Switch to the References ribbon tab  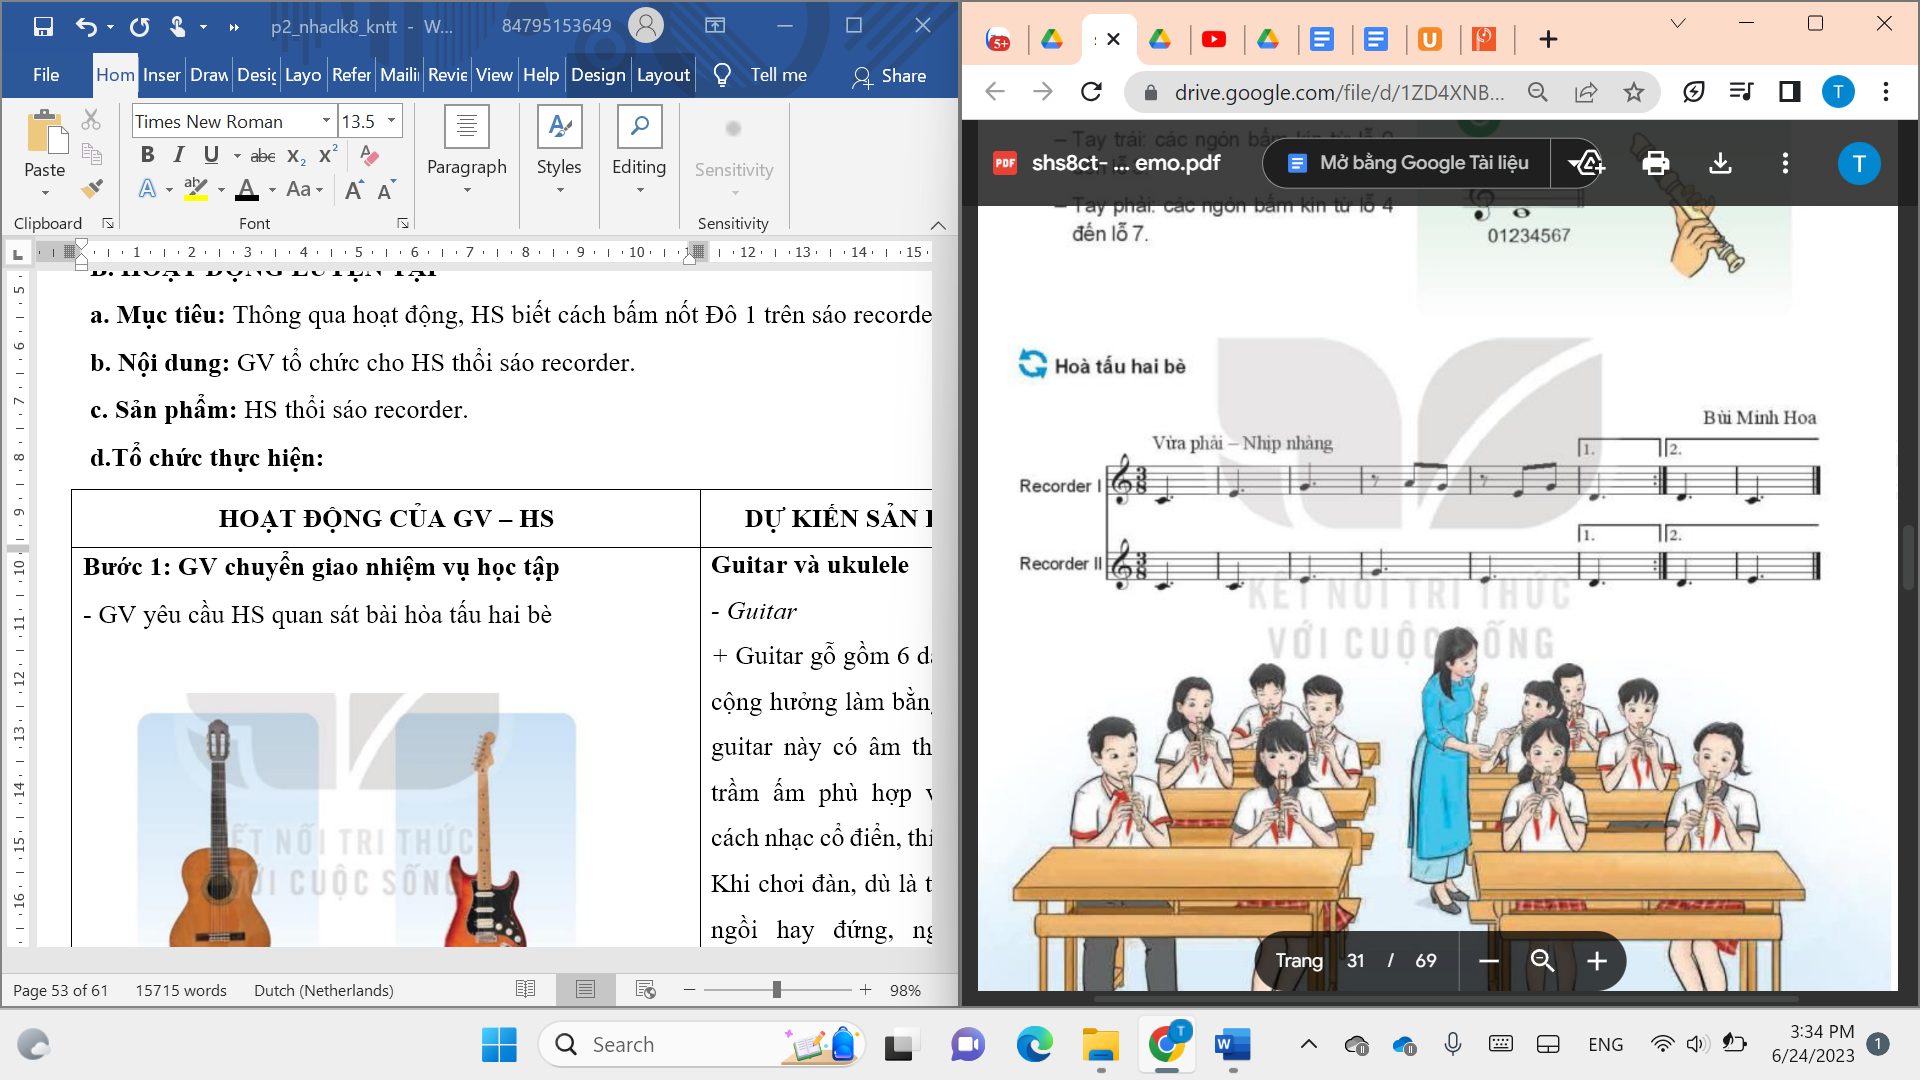[x=352, y=75]
